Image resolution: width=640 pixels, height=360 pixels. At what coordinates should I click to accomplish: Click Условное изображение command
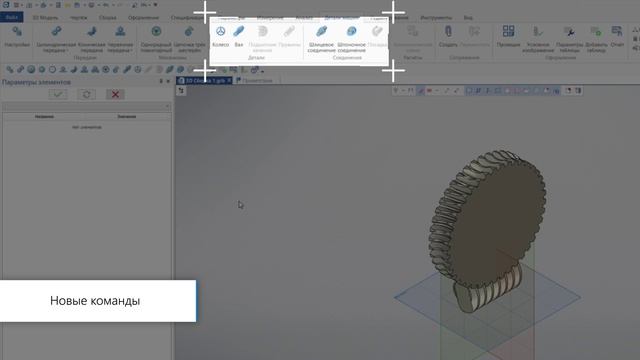(538, 39)
